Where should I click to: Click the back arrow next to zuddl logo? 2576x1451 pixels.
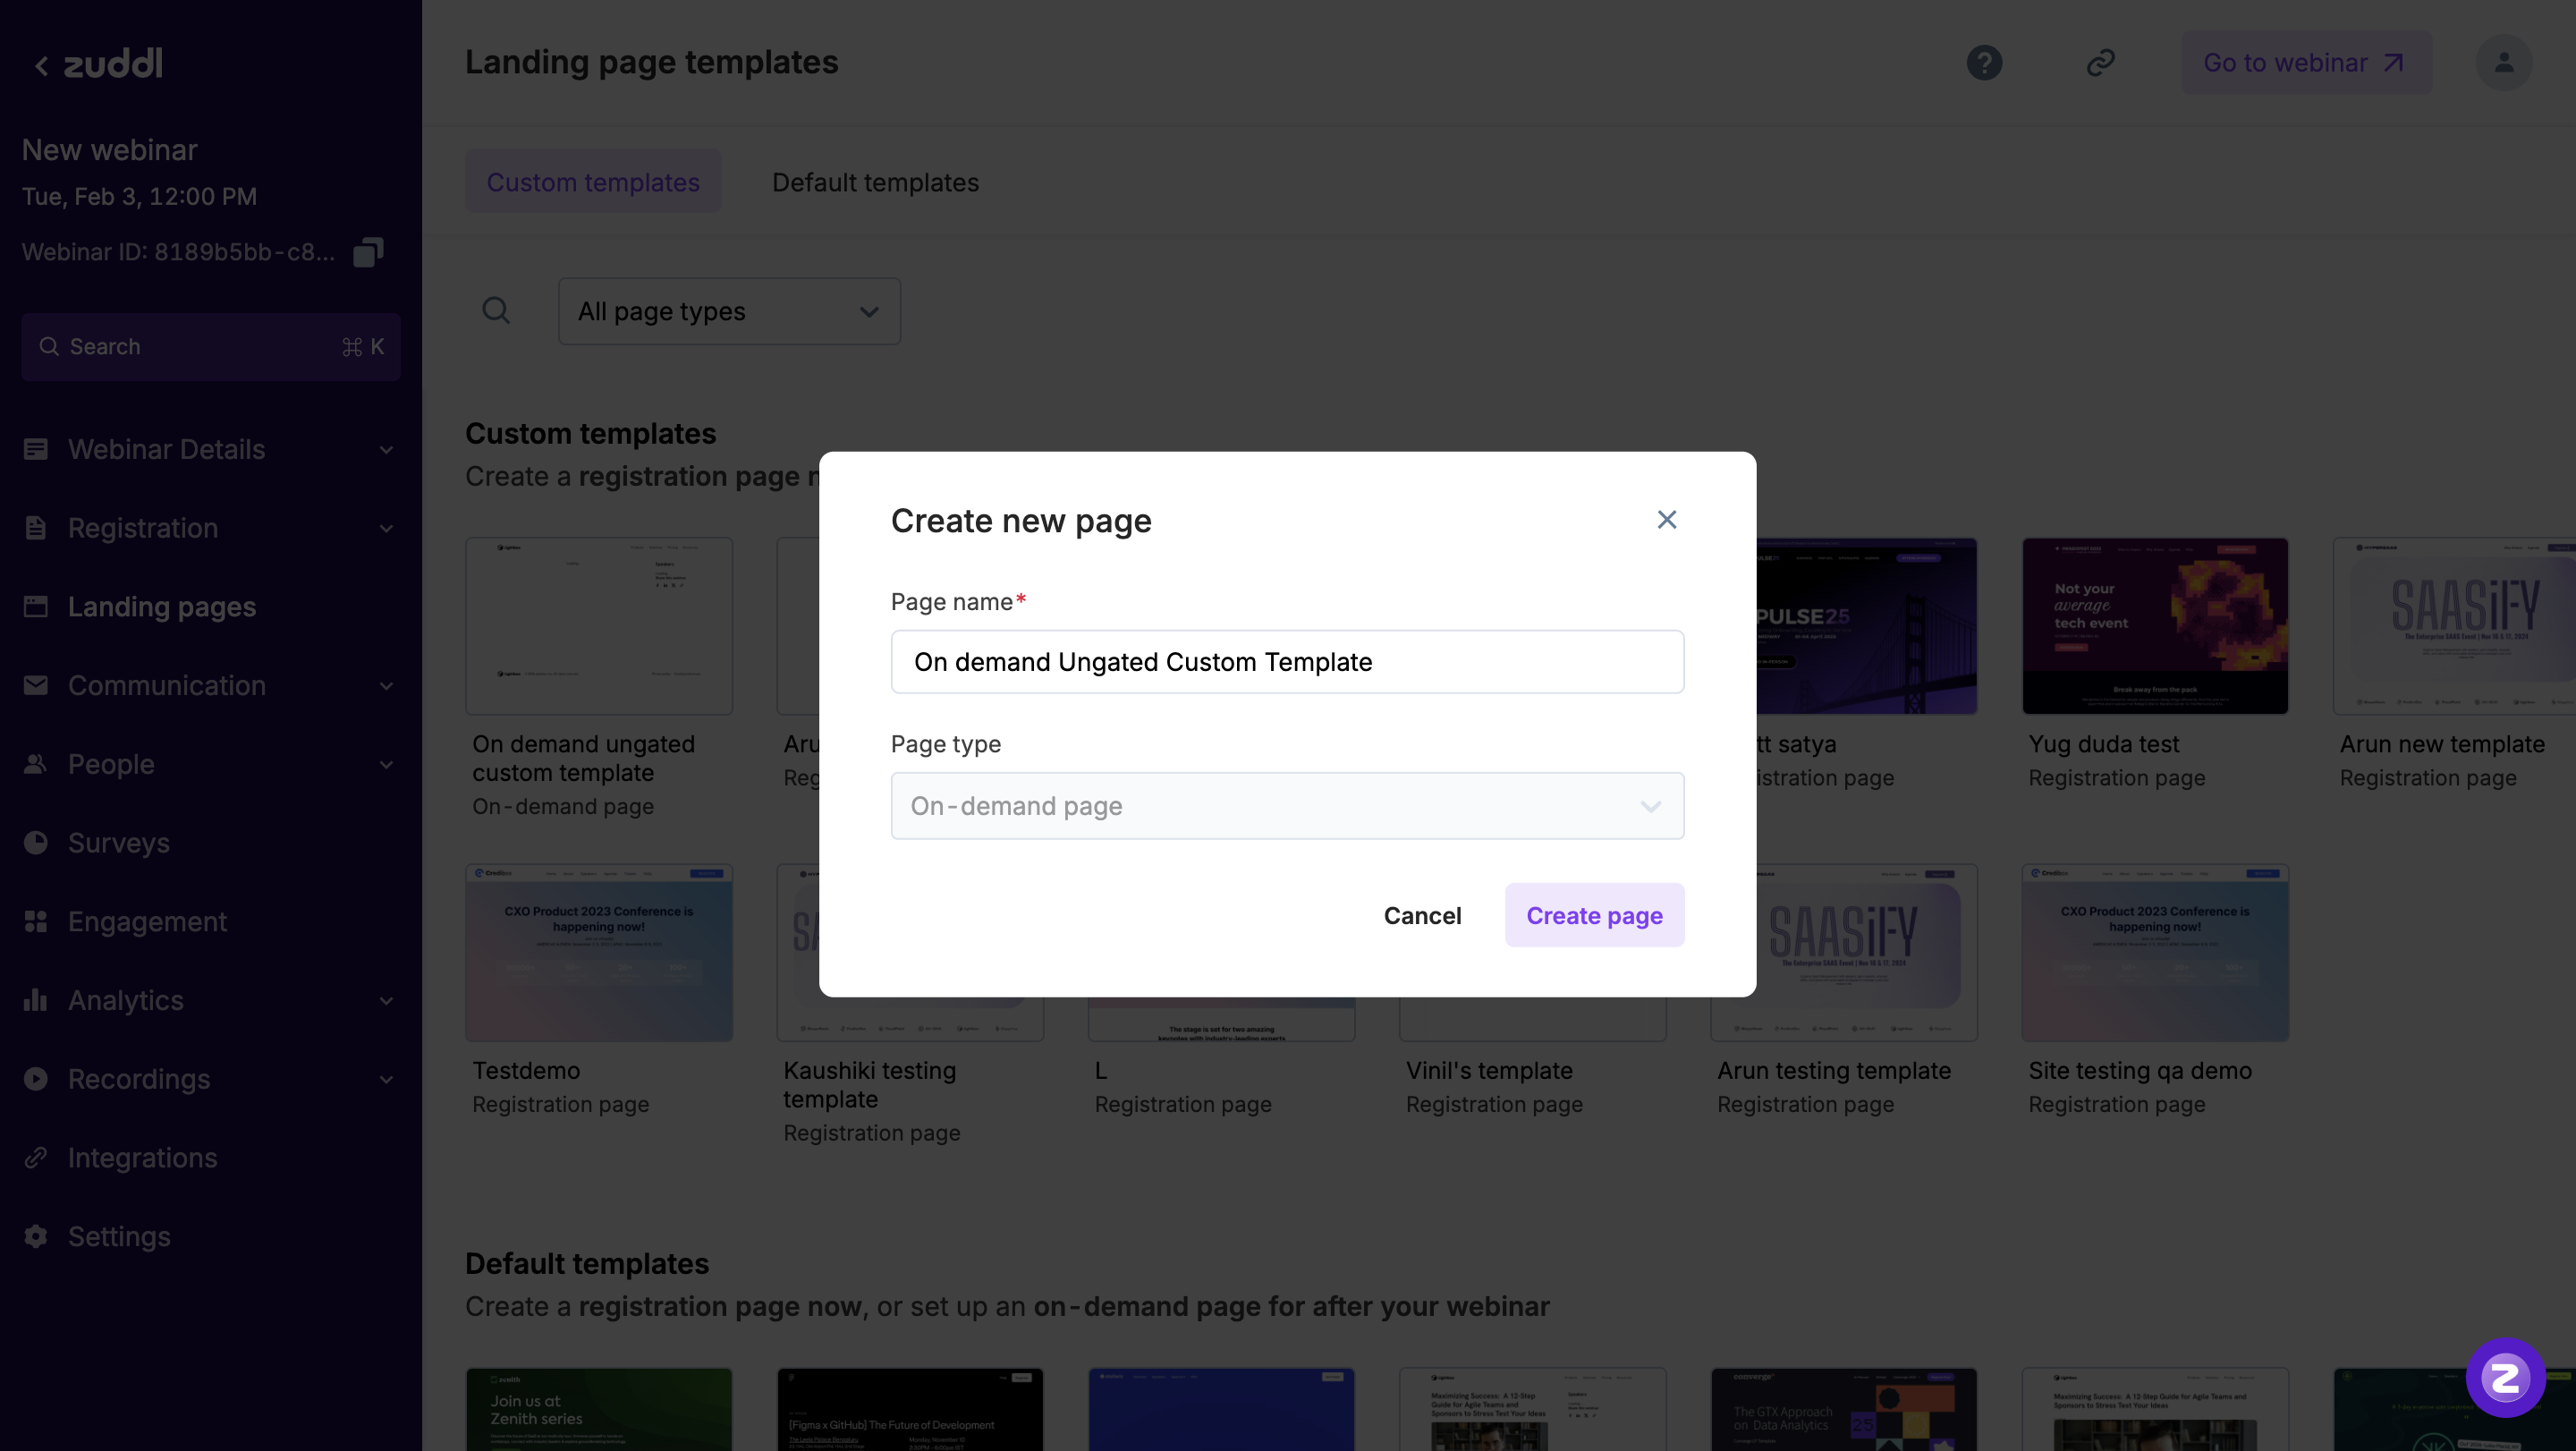[41, 66]
